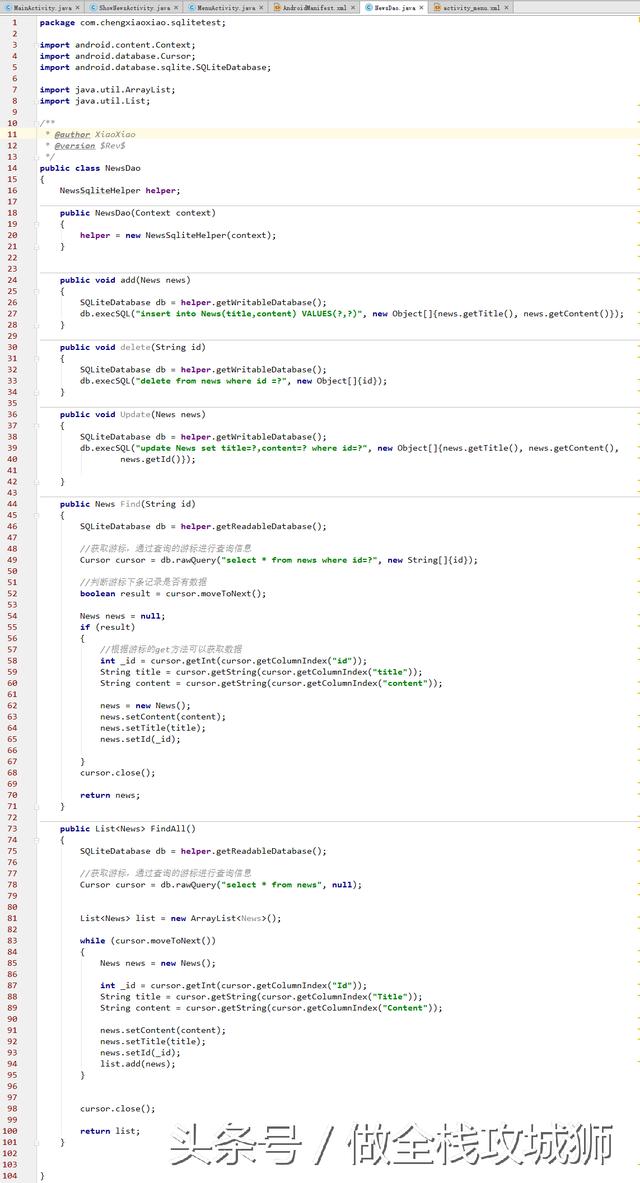Collapse the delete method body at line 31
This screenshot has width=640, height=1183.
[36, 358]
